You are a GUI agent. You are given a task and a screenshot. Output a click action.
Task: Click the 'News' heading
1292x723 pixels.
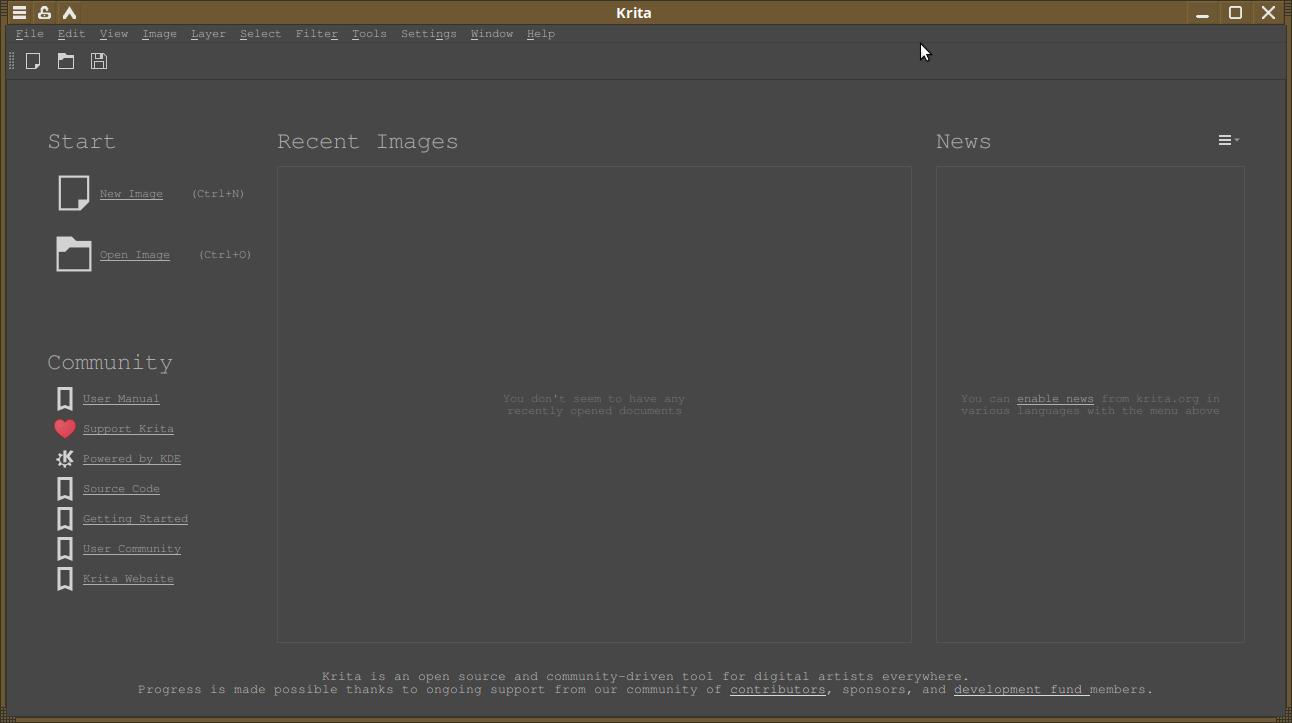pyautogui.click(x=964, y=142)
